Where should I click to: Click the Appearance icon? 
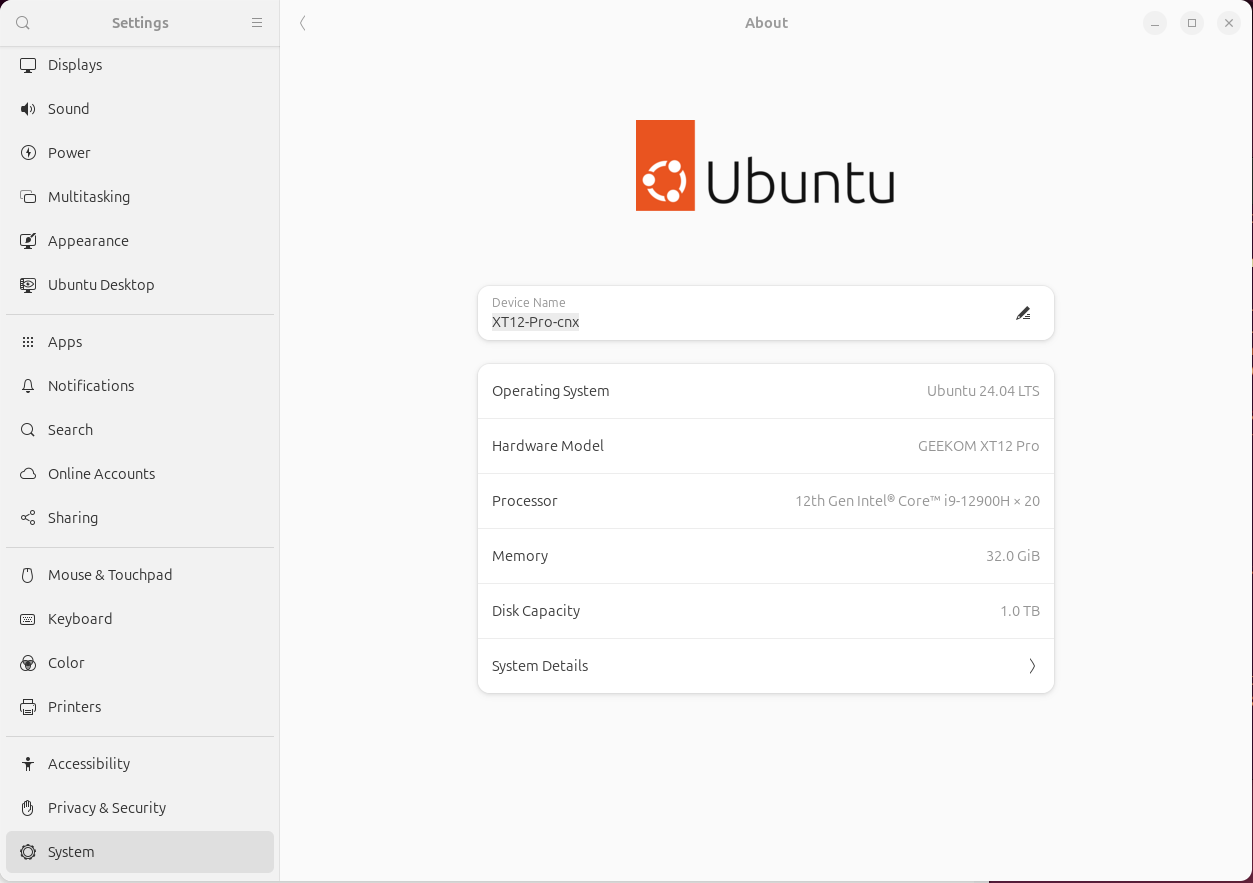point(28,241)
